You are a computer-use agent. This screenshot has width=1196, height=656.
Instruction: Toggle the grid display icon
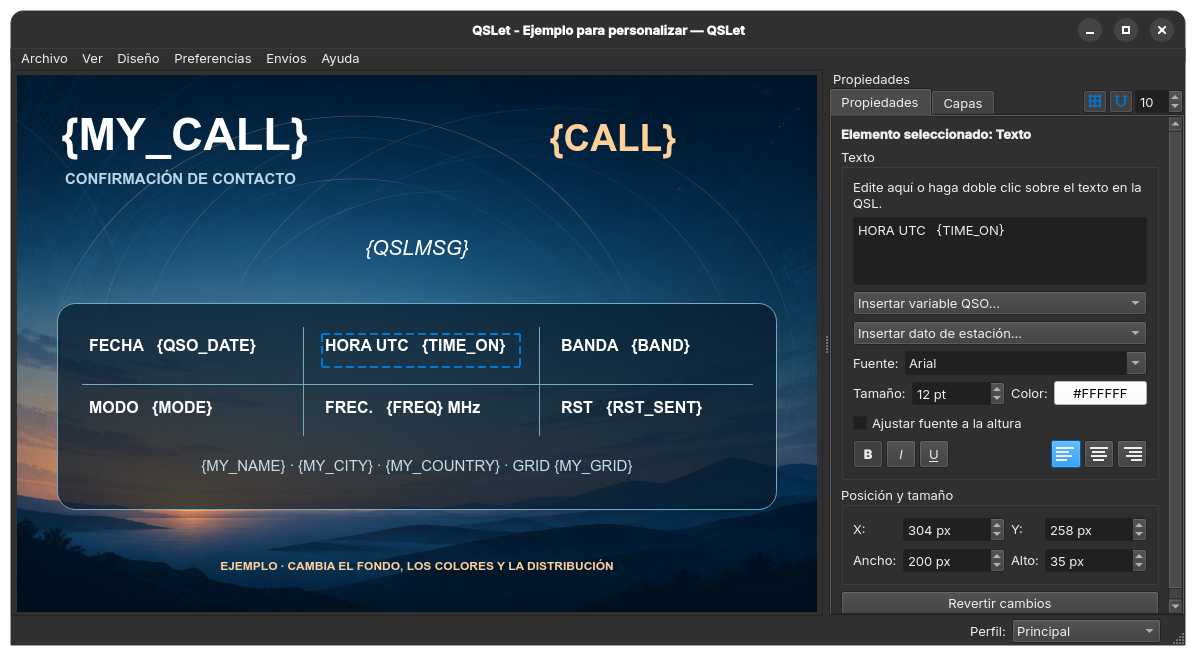(1095, 101)
